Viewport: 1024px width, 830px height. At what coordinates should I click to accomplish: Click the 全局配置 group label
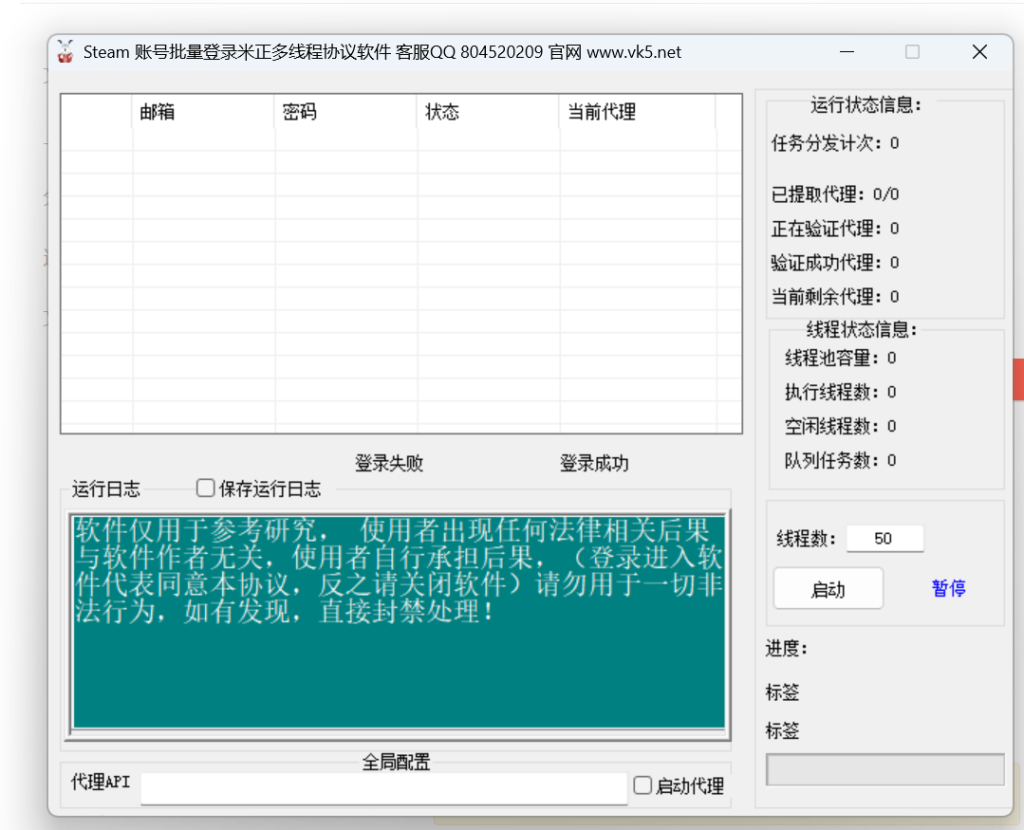click(396, 761)
